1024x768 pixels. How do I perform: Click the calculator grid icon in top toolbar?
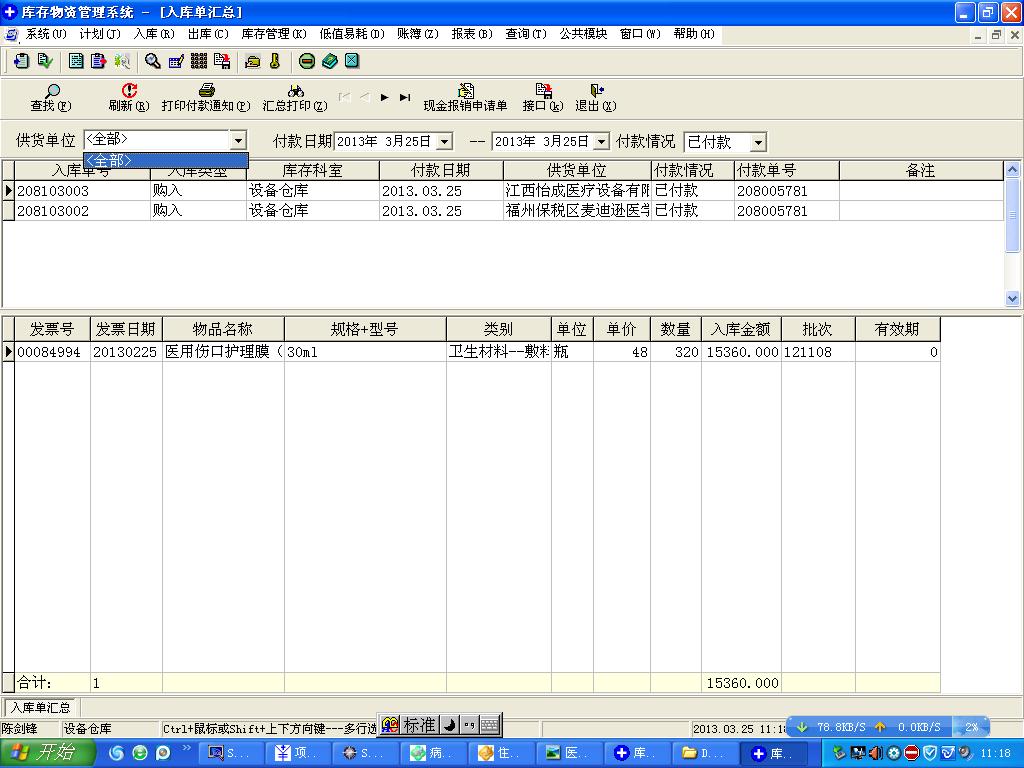[x=199, y=61]
